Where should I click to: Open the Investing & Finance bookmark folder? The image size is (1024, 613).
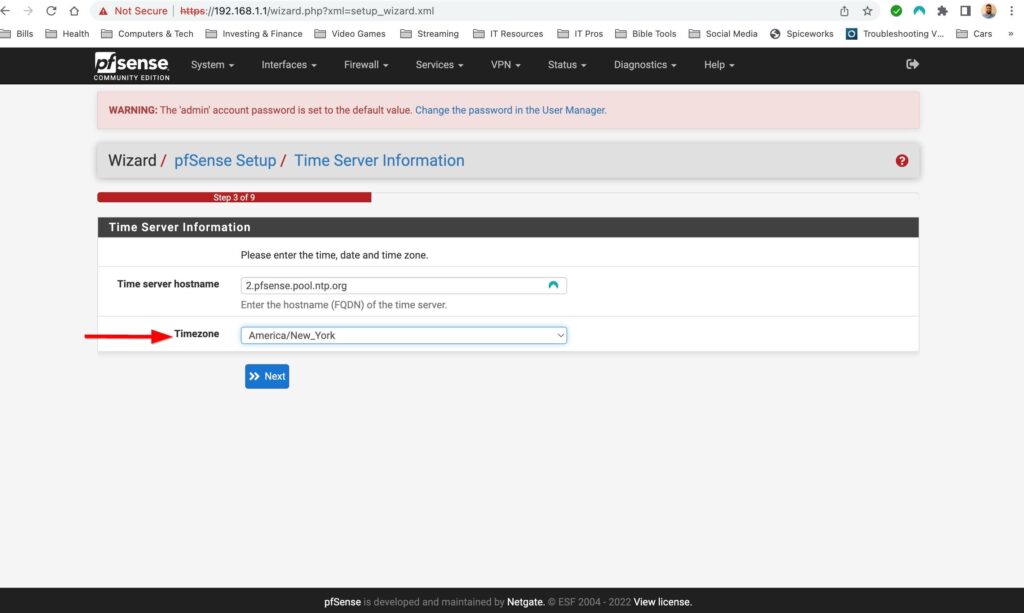click(254, 34)
